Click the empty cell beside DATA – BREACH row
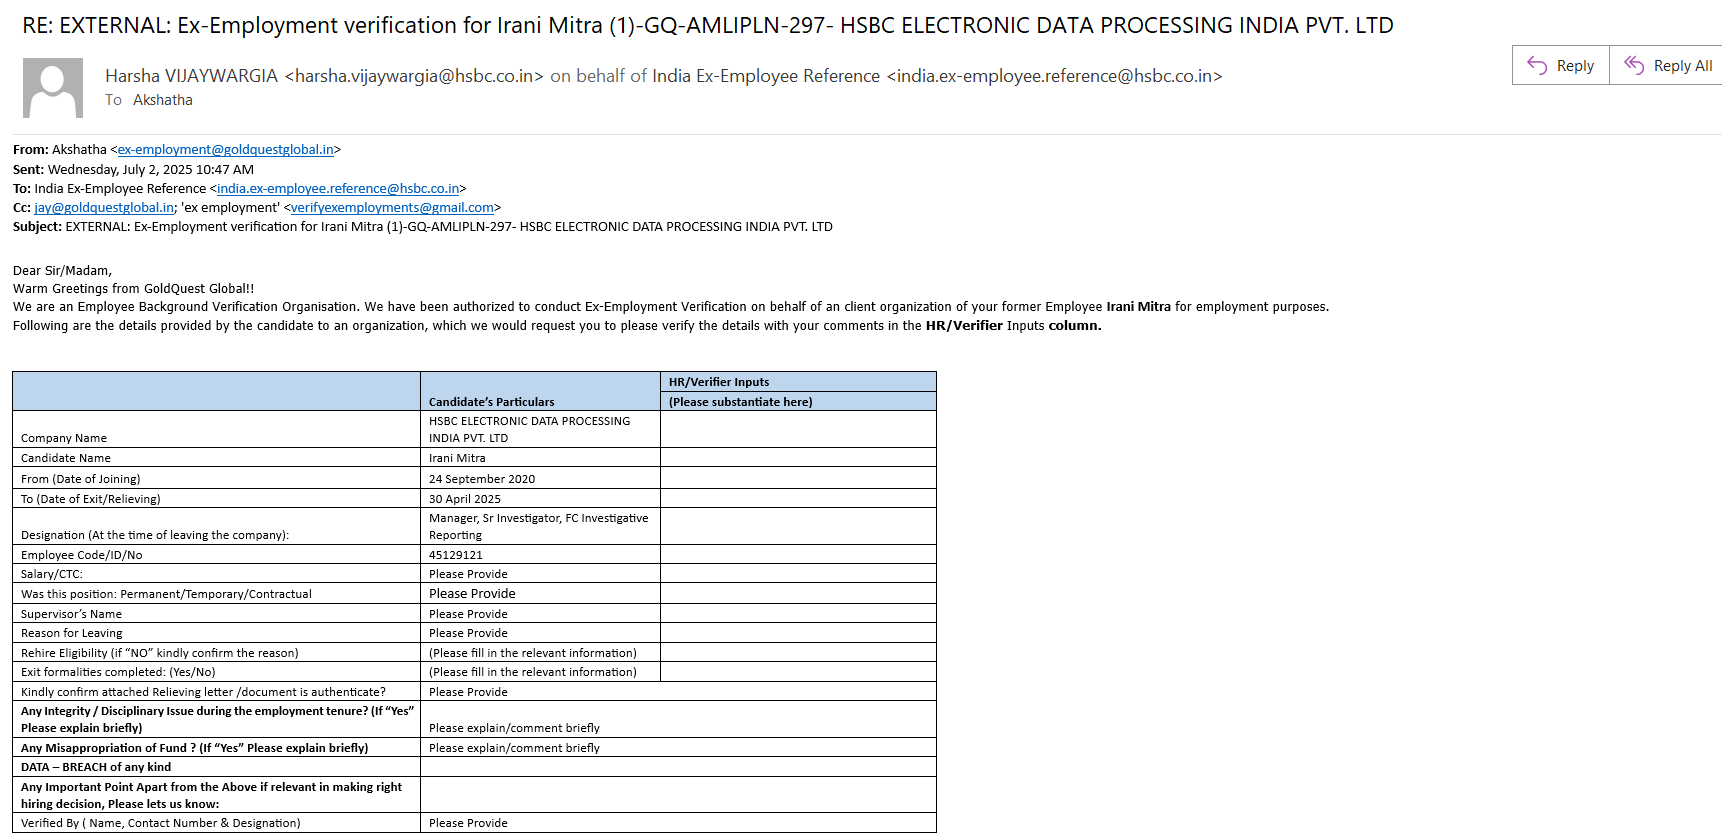This screenshot has width=1722, height=840. tap(677, 767)
